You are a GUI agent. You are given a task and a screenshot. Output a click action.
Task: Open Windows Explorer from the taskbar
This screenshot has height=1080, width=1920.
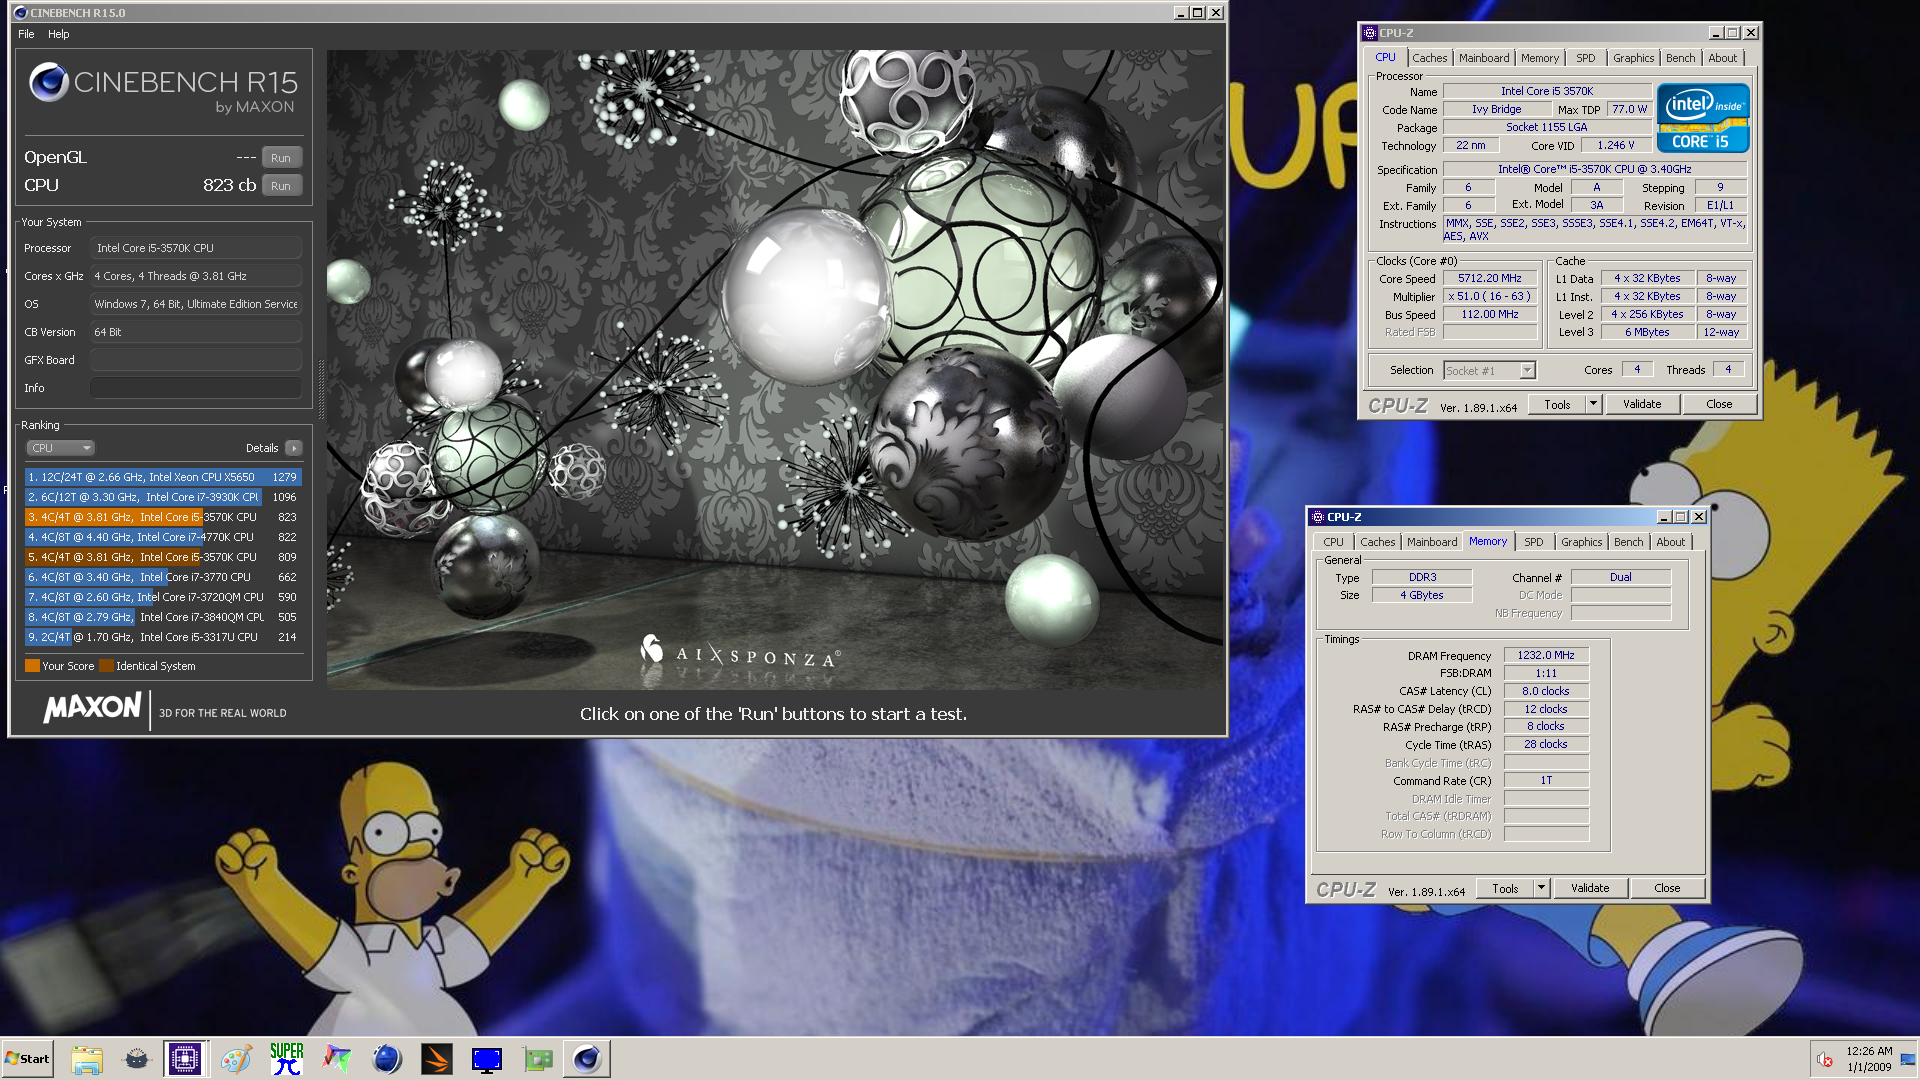pos(87,1059)
